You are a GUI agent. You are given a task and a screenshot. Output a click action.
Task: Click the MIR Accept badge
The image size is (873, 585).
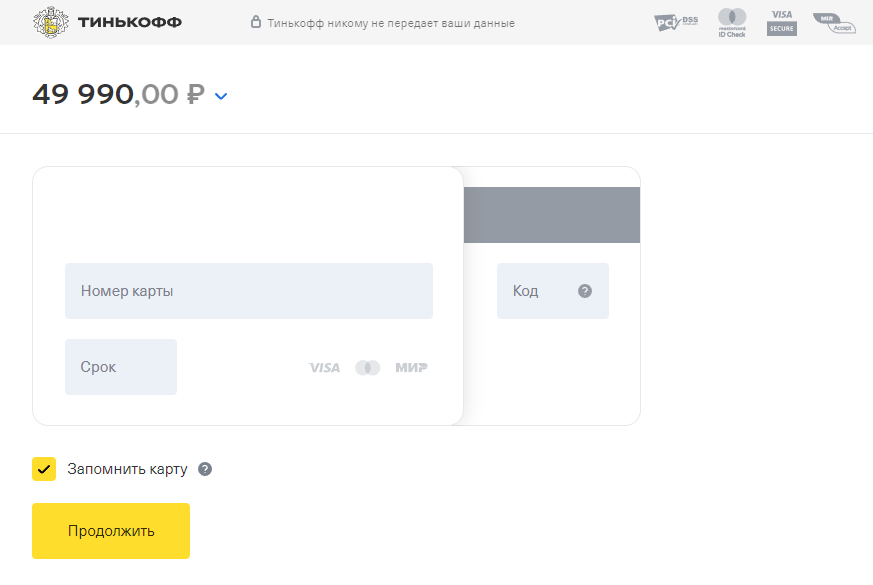(x=833, y=22)
